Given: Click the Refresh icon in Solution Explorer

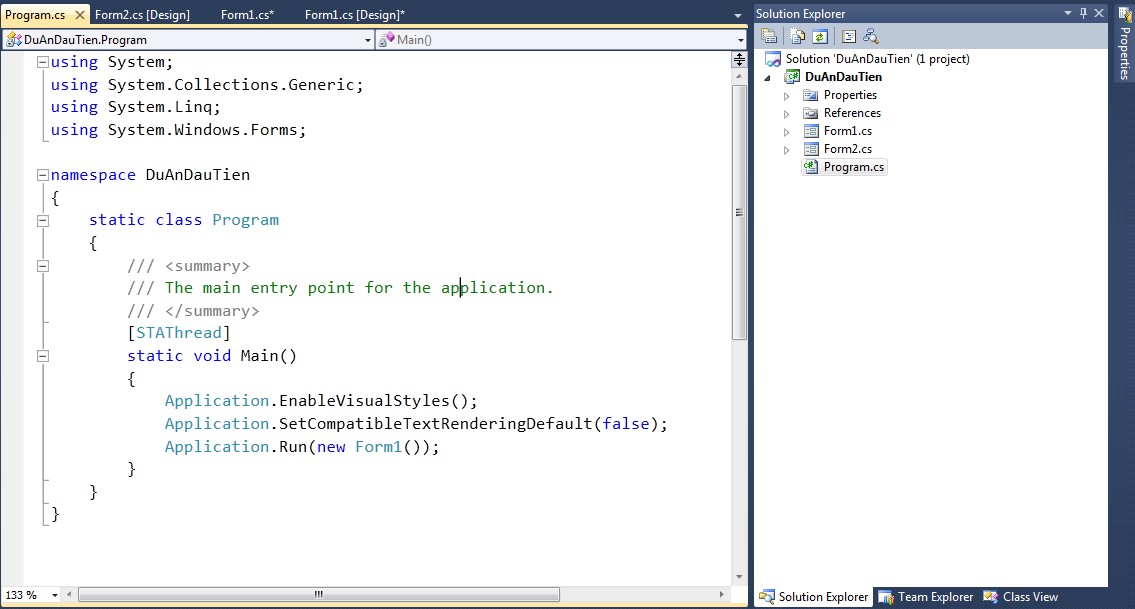Looking at the screenshot, I should tap(820, 36).
